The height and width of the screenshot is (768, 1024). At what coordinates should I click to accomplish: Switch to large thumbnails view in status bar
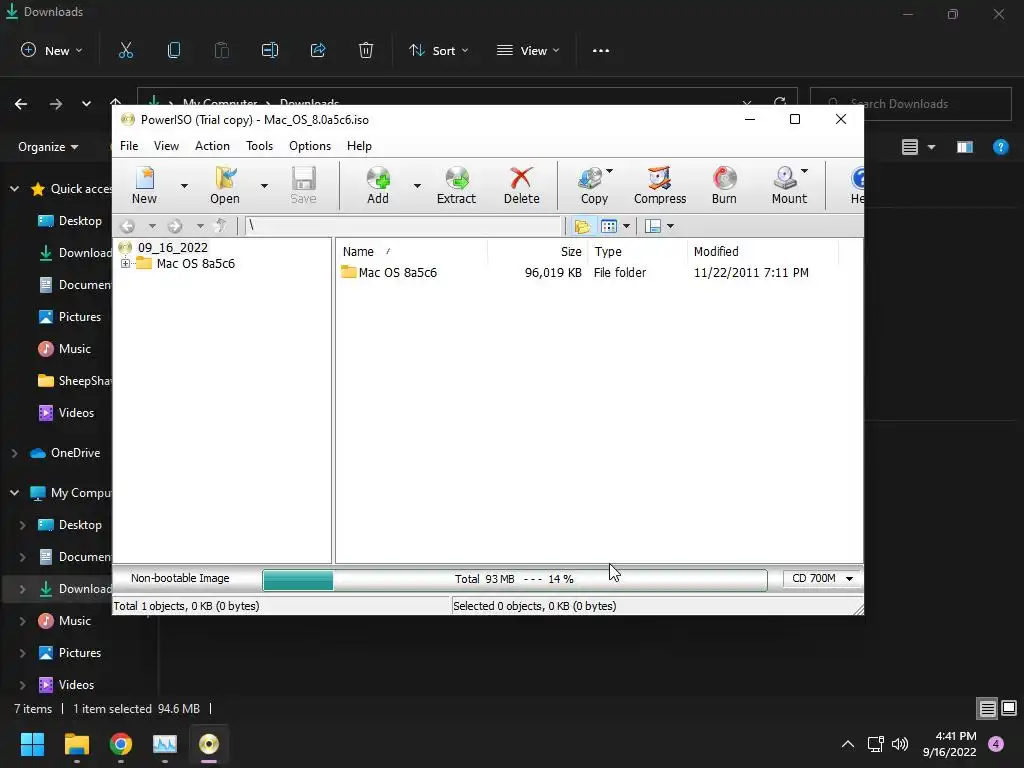pyautogui.click(x=1009, y=708)
